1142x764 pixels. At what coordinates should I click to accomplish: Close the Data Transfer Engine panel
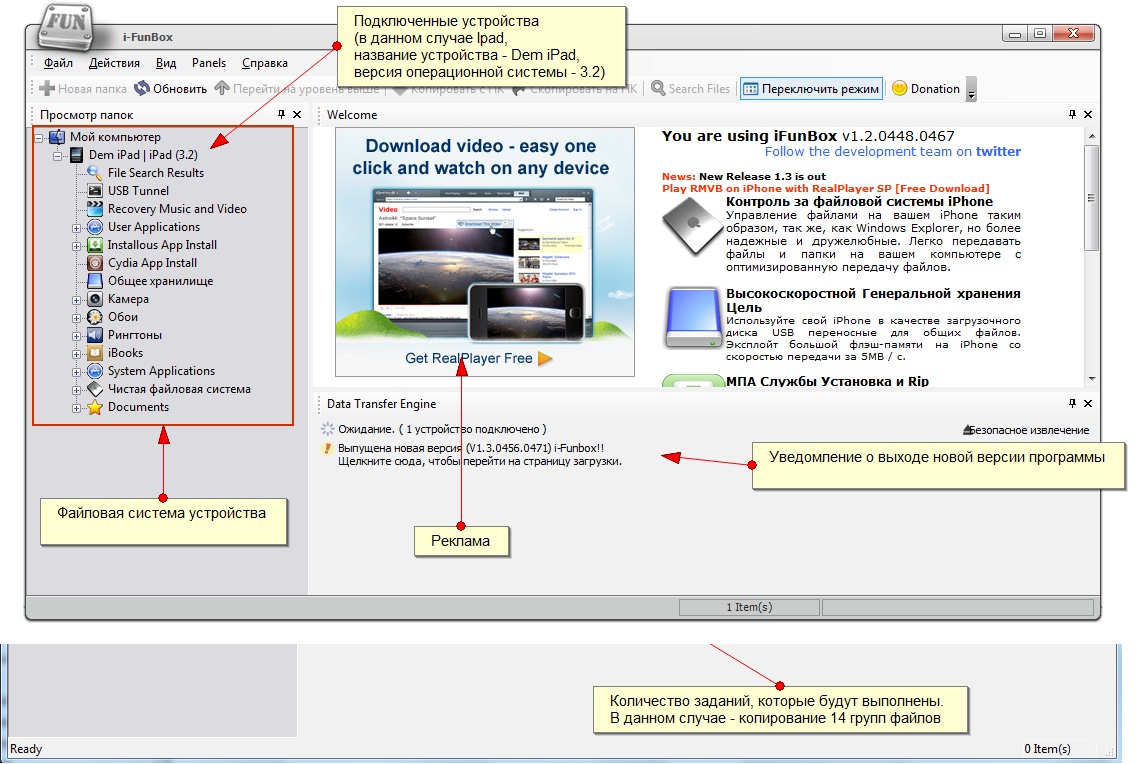click(1088, 403)
